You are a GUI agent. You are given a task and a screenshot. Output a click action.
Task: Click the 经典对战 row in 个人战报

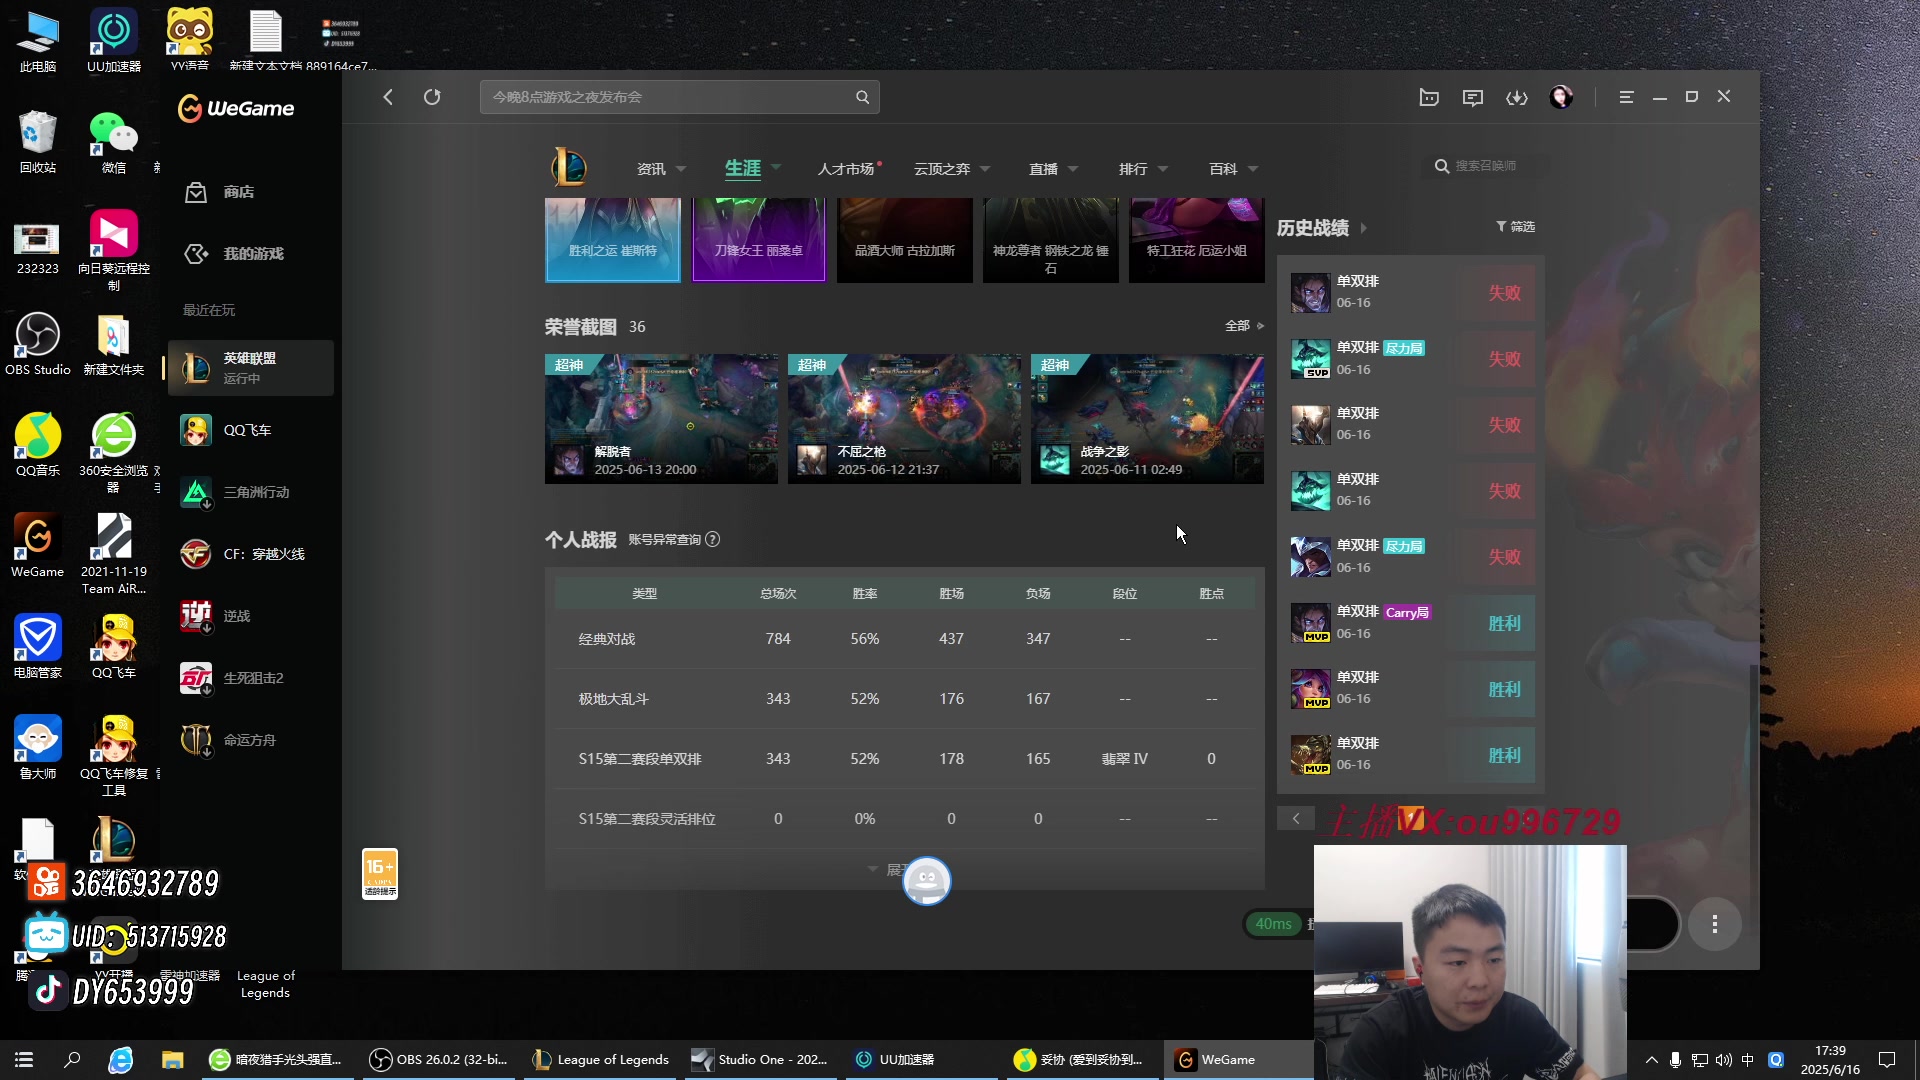(x=905, y=639)
